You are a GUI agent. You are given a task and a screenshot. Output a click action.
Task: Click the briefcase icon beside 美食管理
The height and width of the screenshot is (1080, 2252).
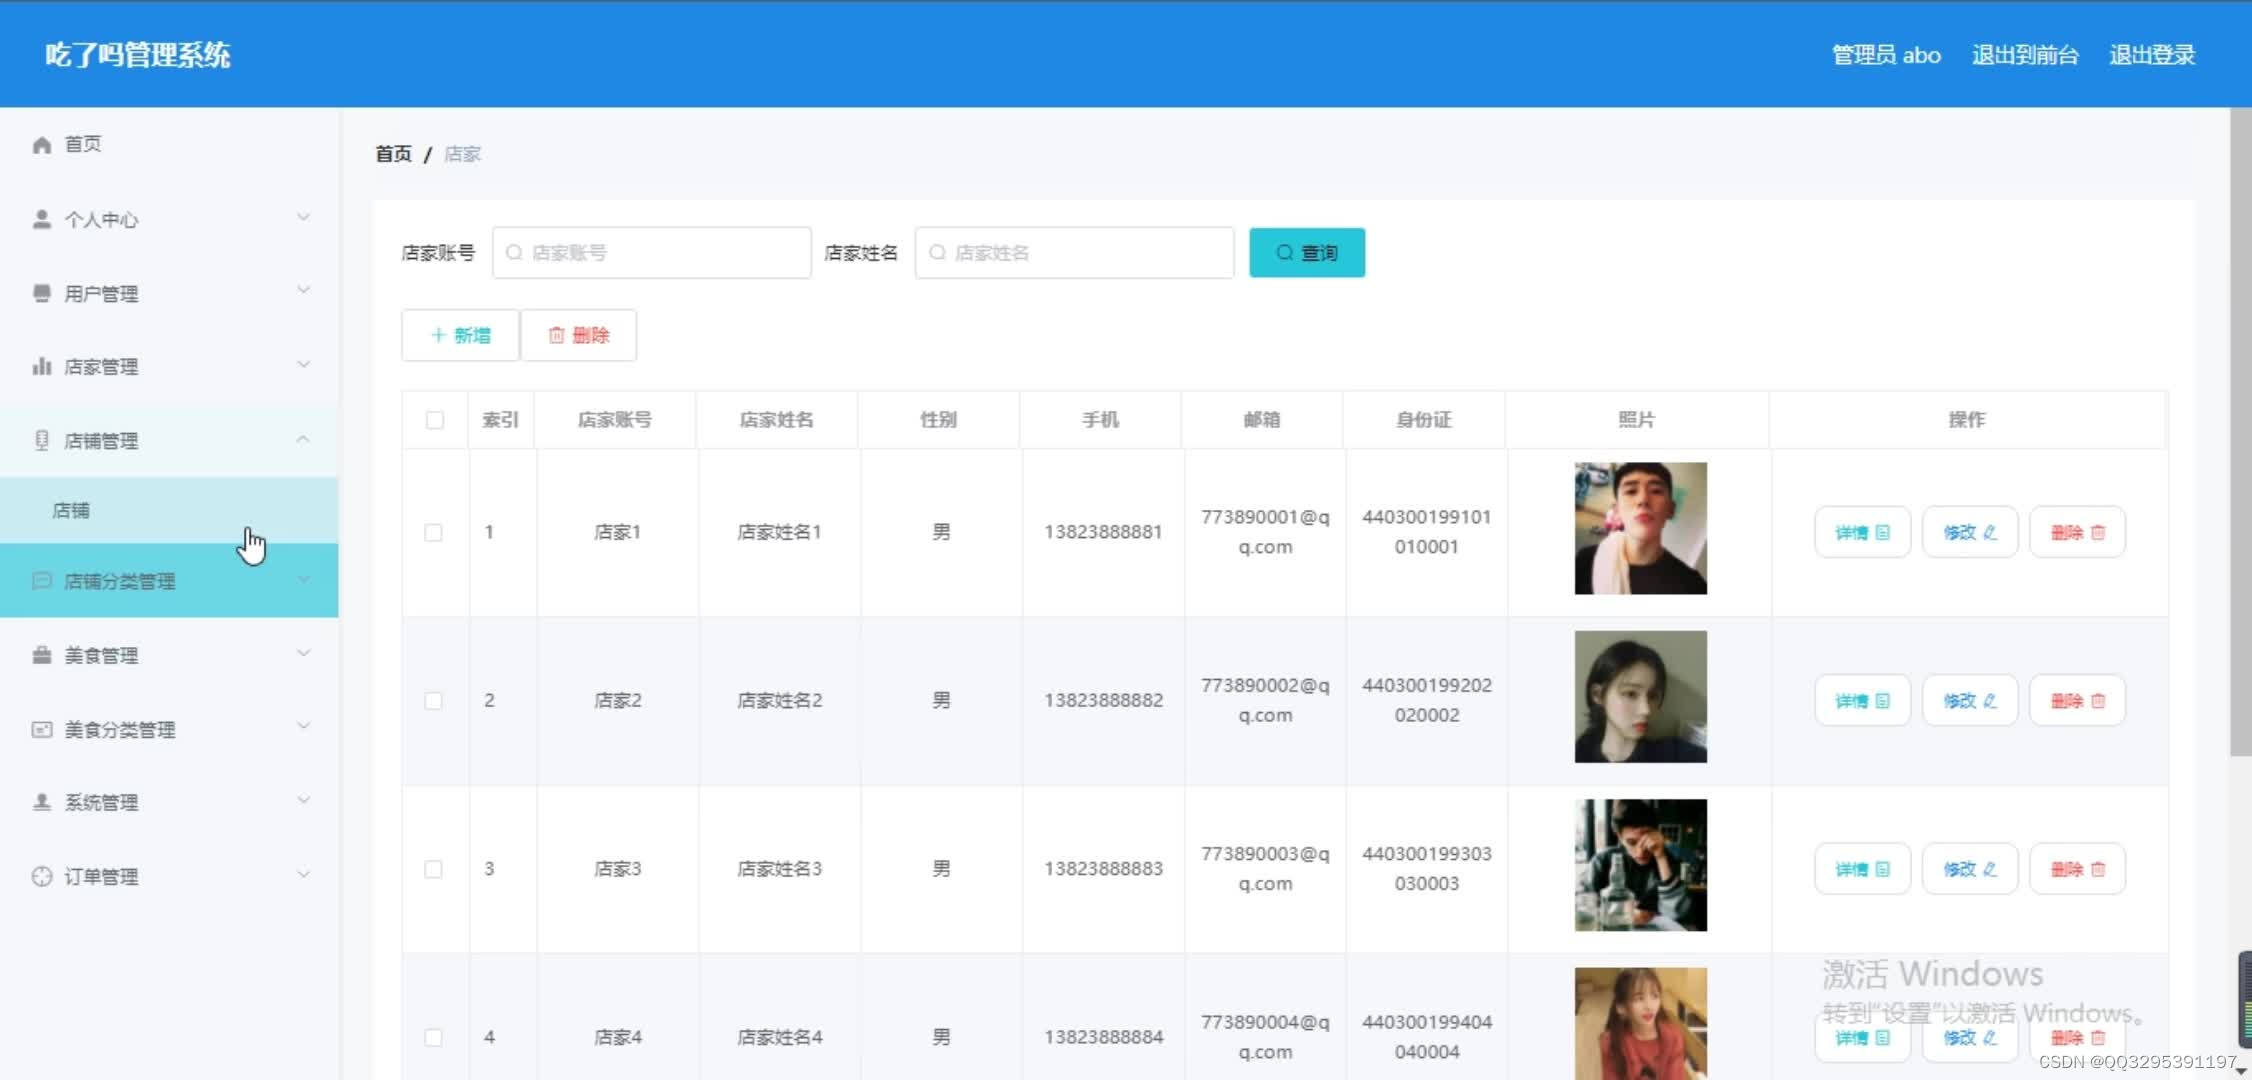tap(42, 655)
